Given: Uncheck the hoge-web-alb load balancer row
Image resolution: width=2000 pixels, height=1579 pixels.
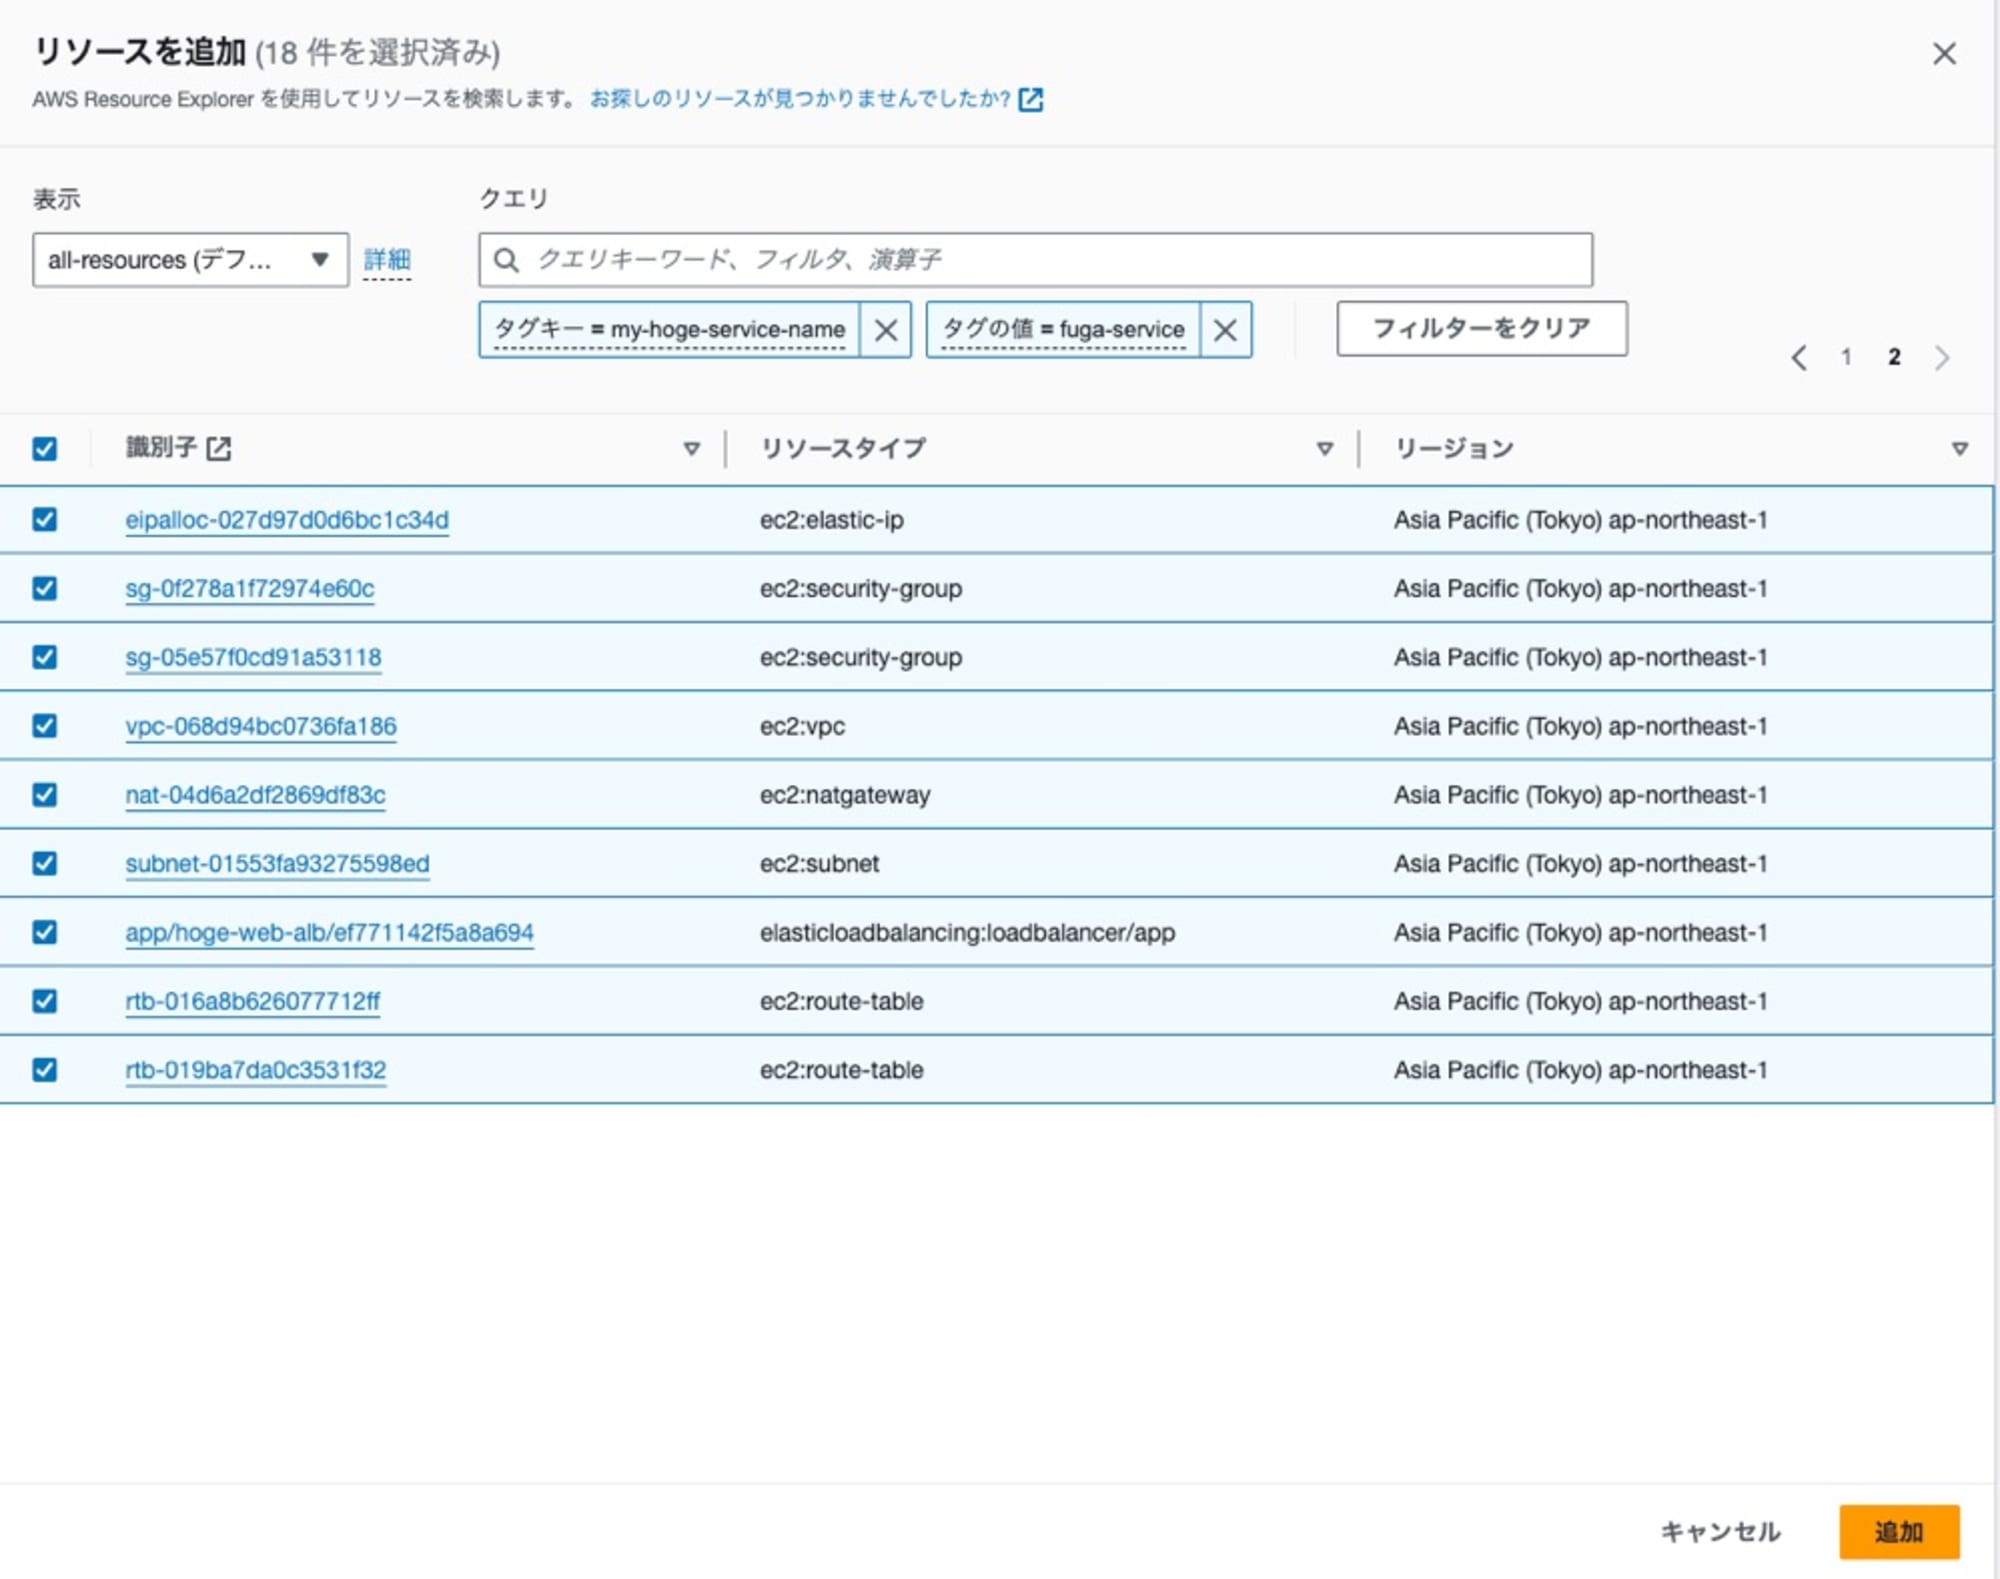Looking at the screenshot, I should (x=44, y=932).
